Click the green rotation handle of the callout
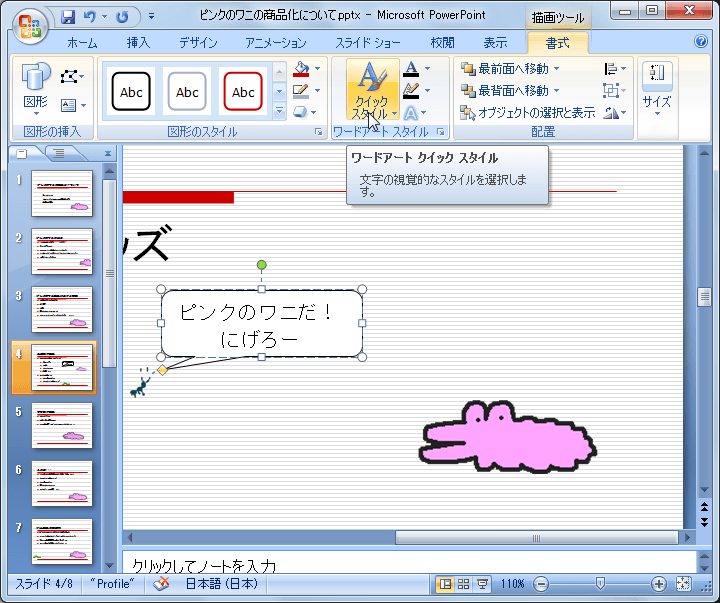Screen dimensions: 720x603 tap(261, 265)
